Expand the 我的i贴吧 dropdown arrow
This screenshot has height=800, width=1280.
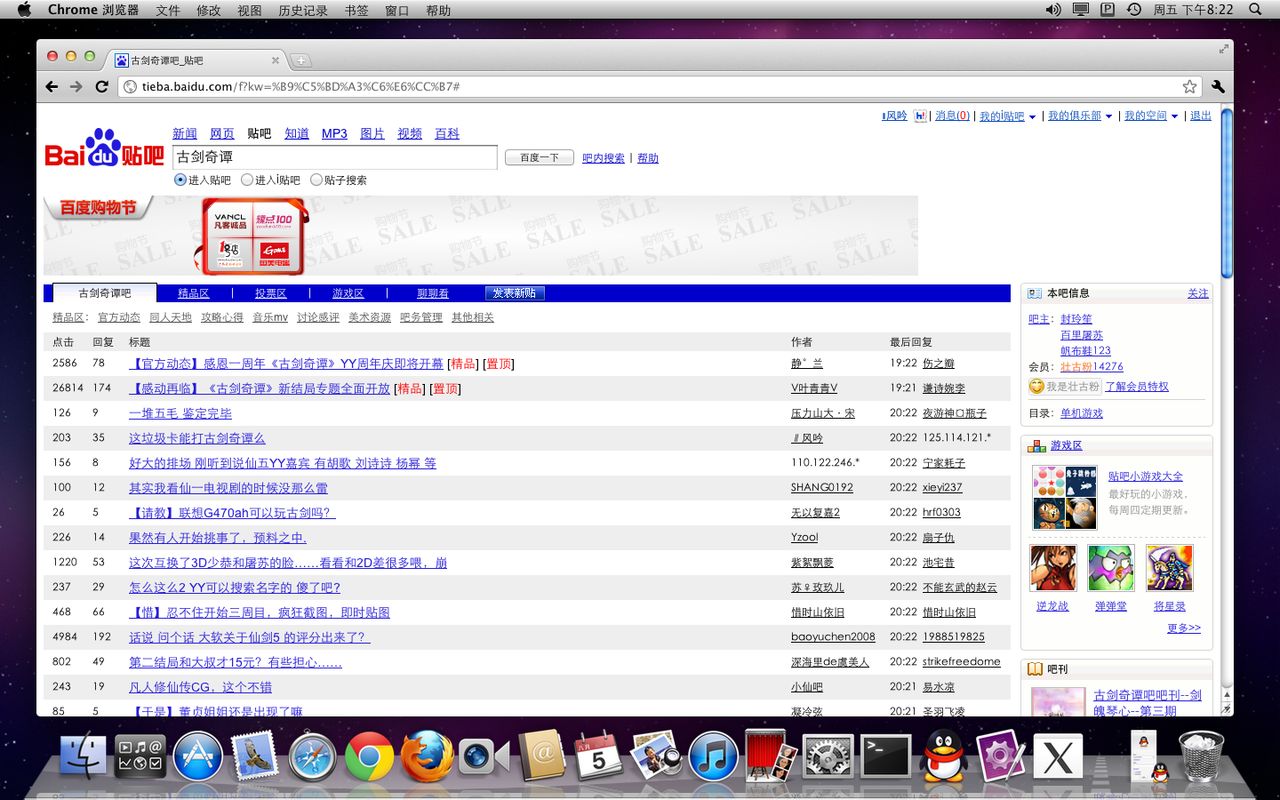1032,117
